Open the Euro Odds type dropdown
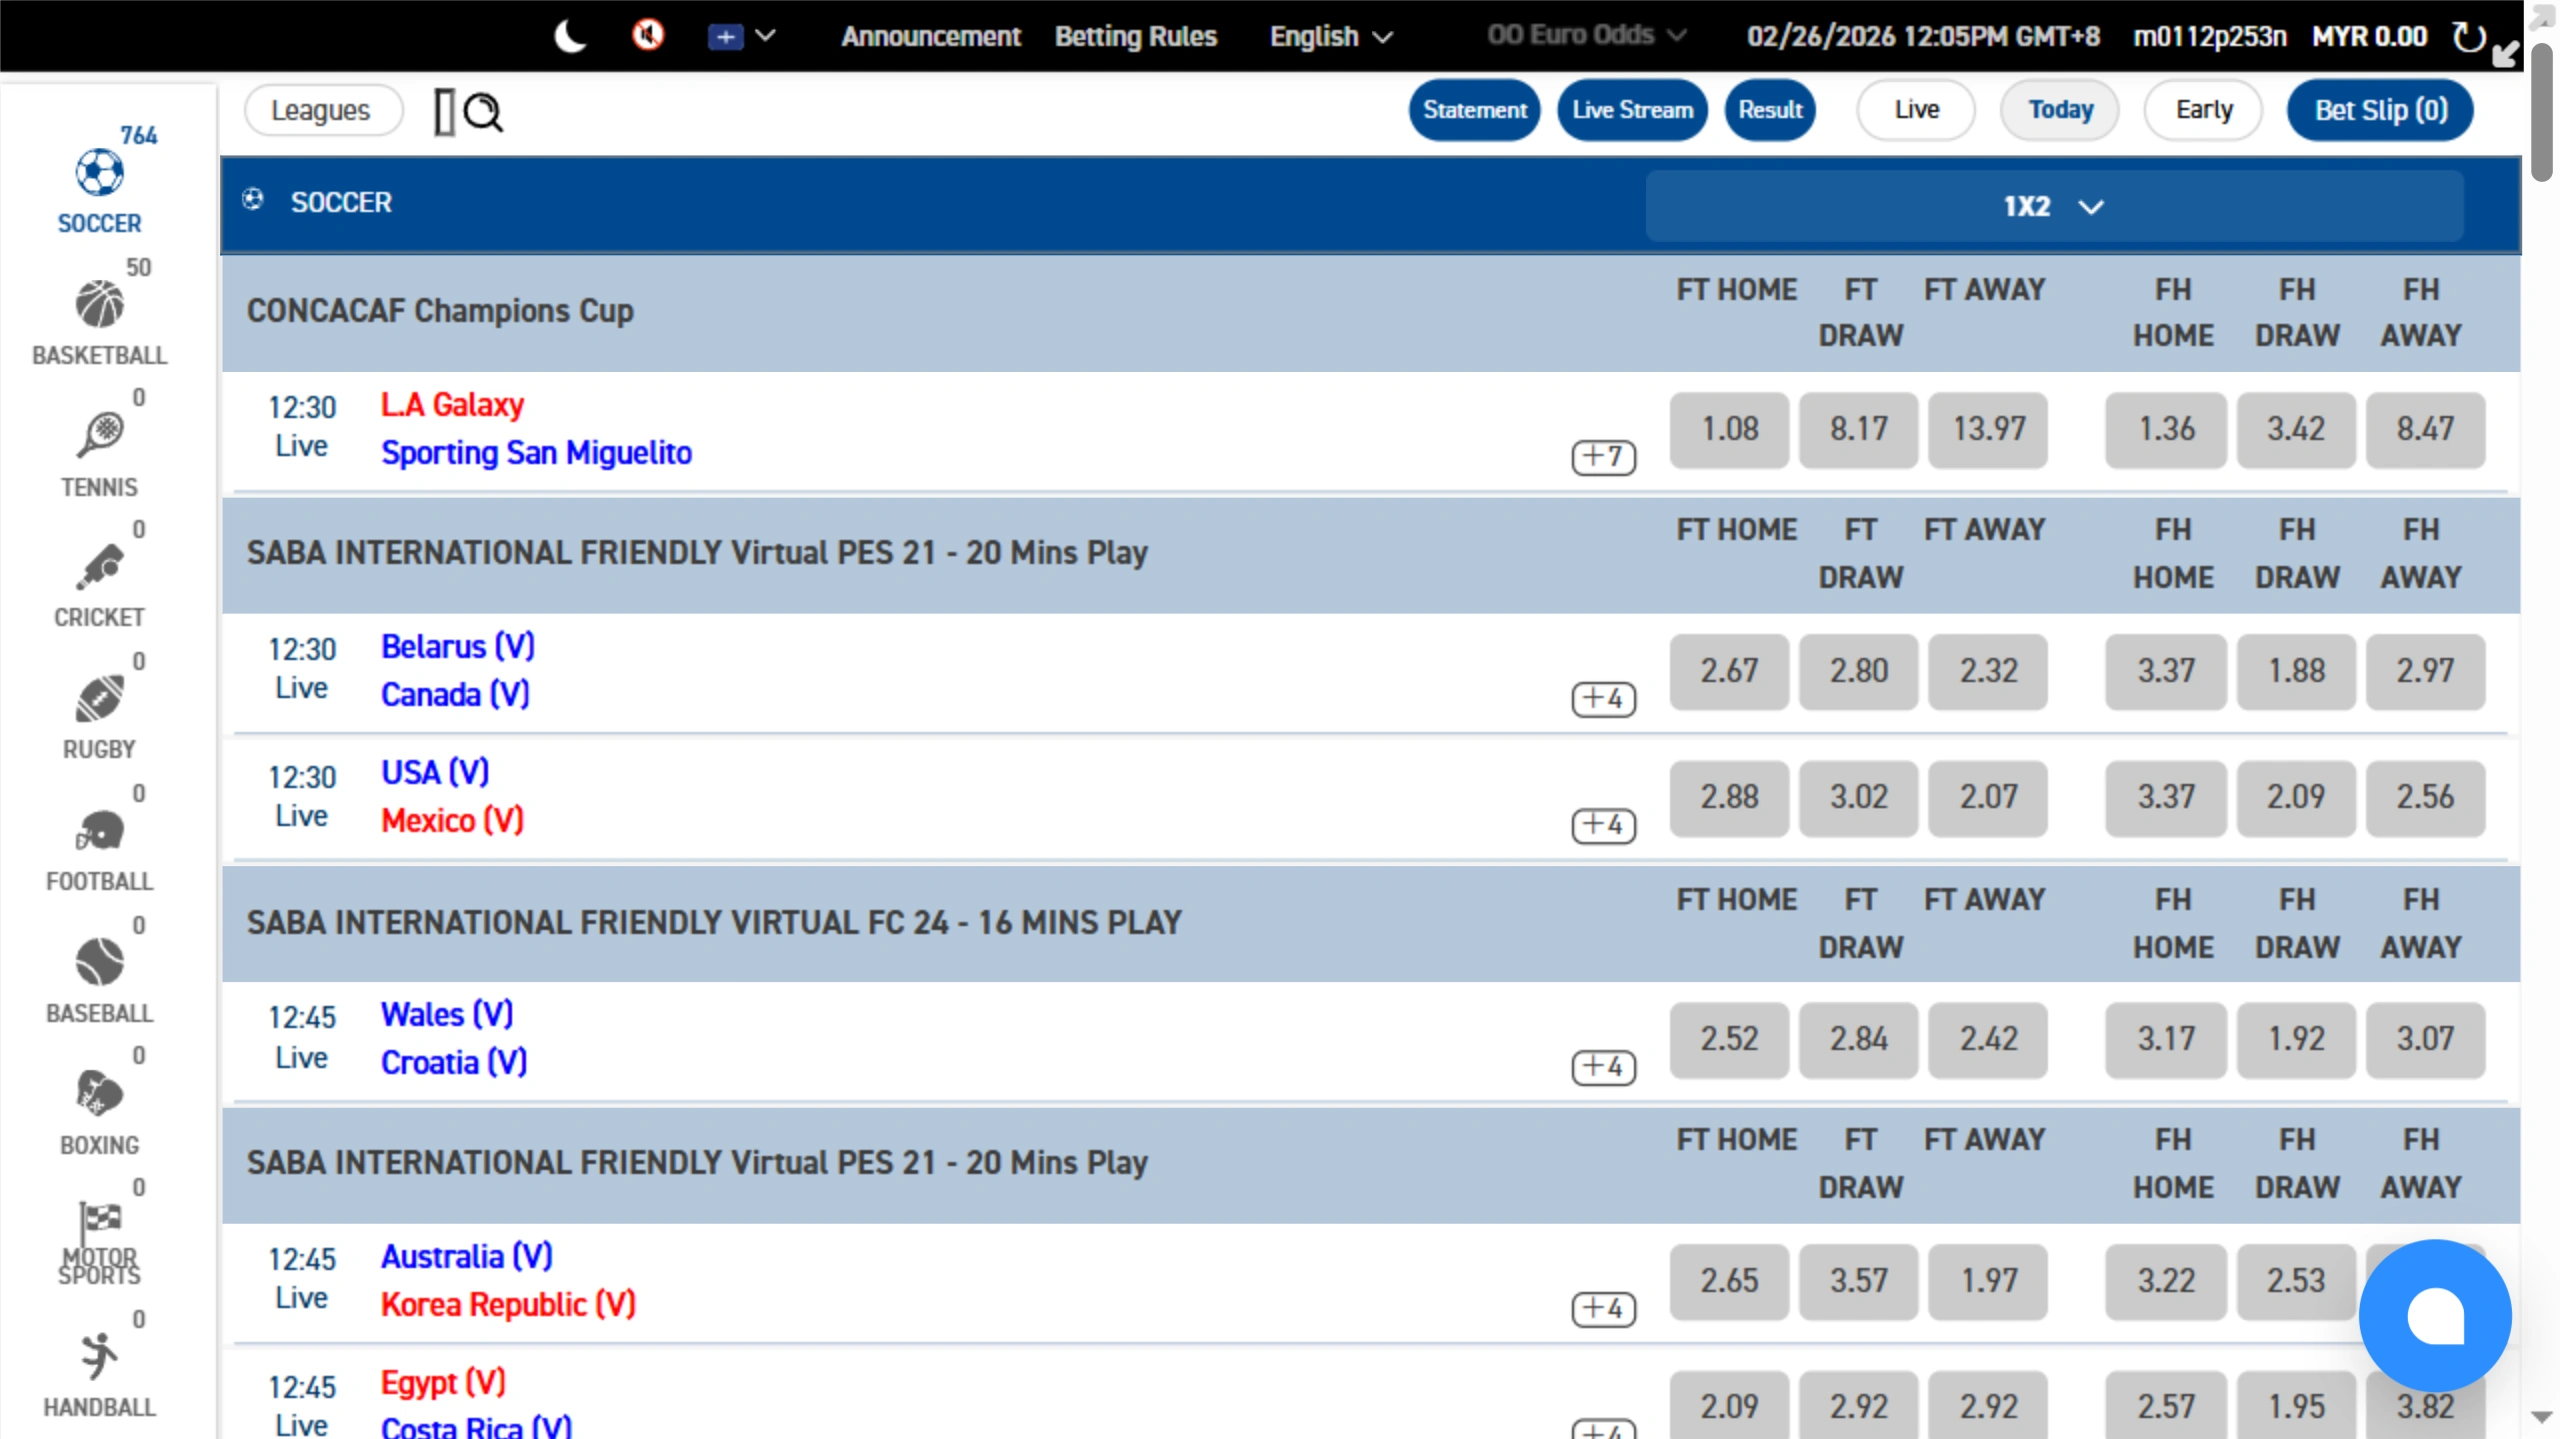 pyautogui.click(x=1586, y=36)
